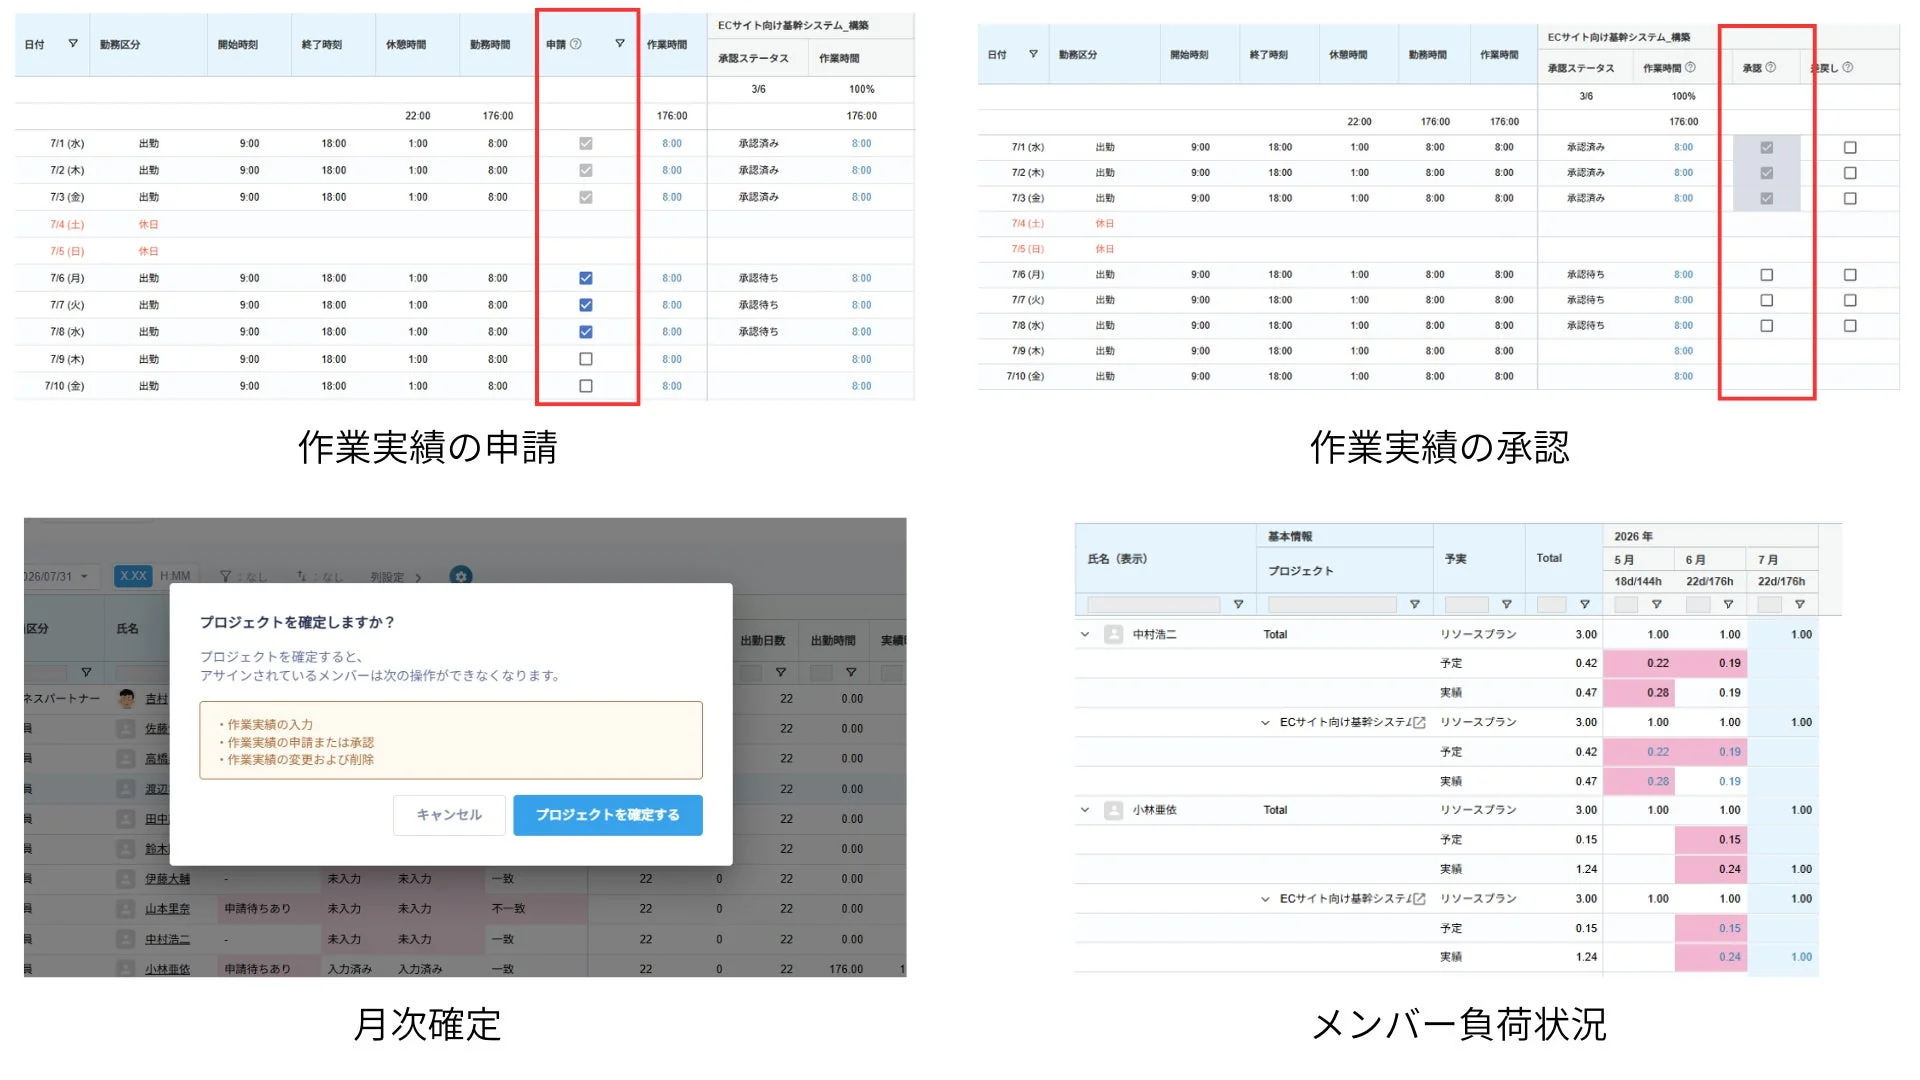
Task: Click the 氏名（表示） filter input field
Action: 1153,605
